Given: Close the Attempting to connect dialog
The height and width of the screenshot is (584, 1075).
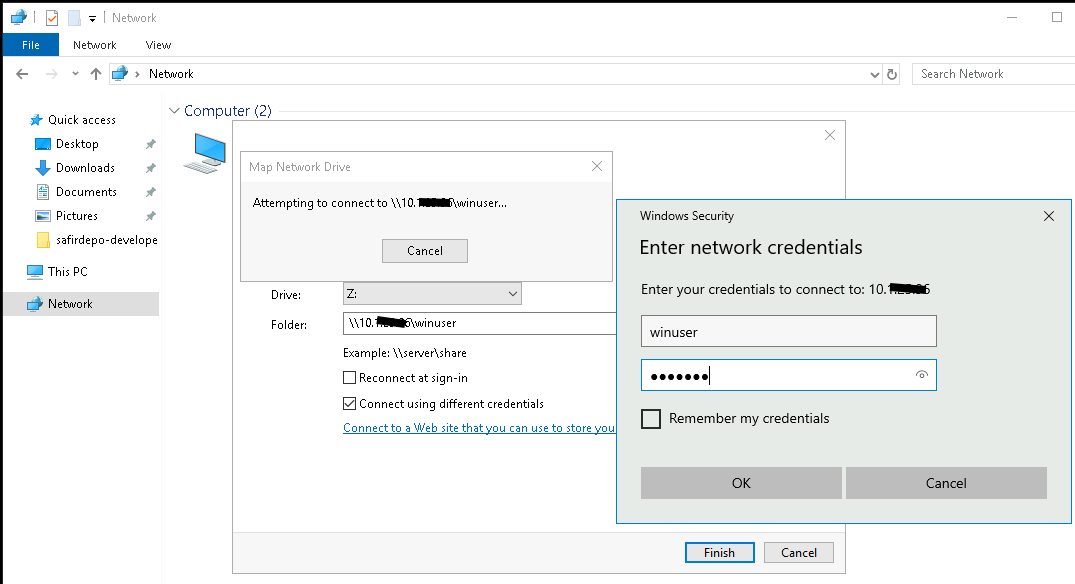Looking at the screenshot, I should (x=596, y=166).
